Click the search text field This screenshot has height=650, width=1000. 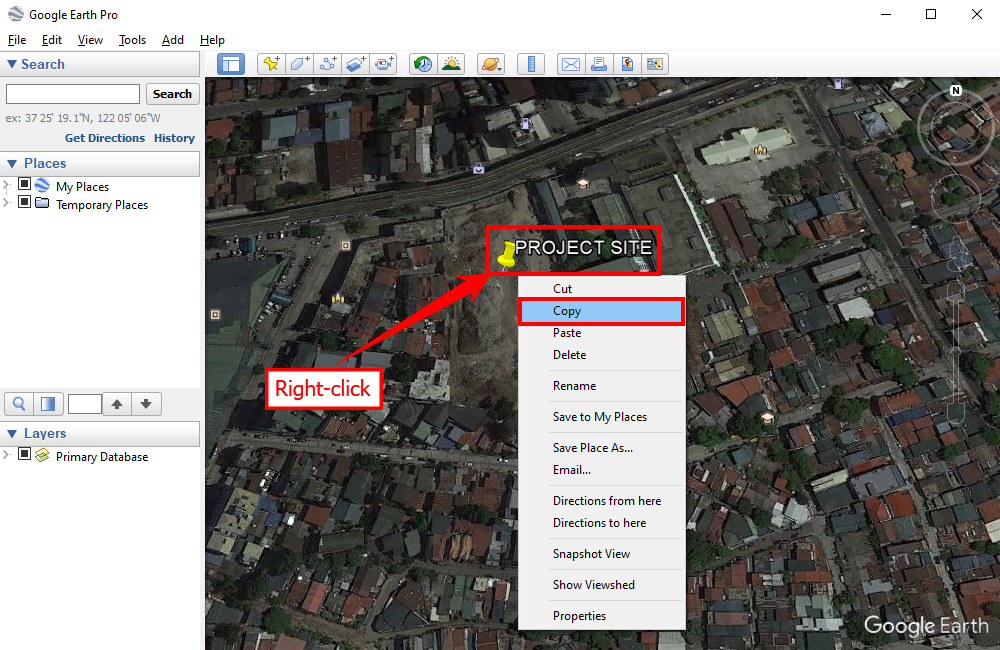[x=73, y=94]
